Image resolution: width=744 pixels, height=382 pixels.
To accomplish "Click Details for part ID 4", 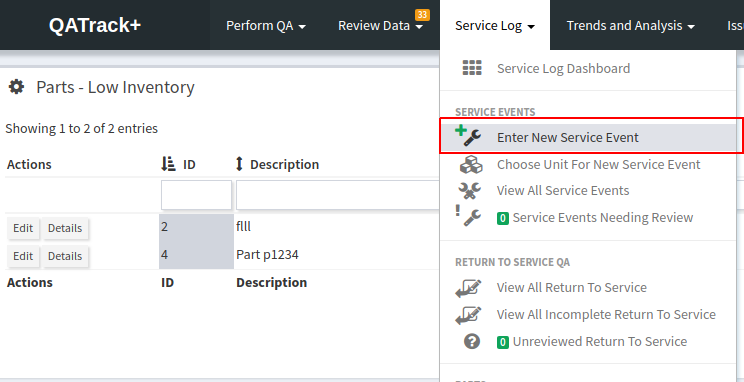I will click(65, 256).
